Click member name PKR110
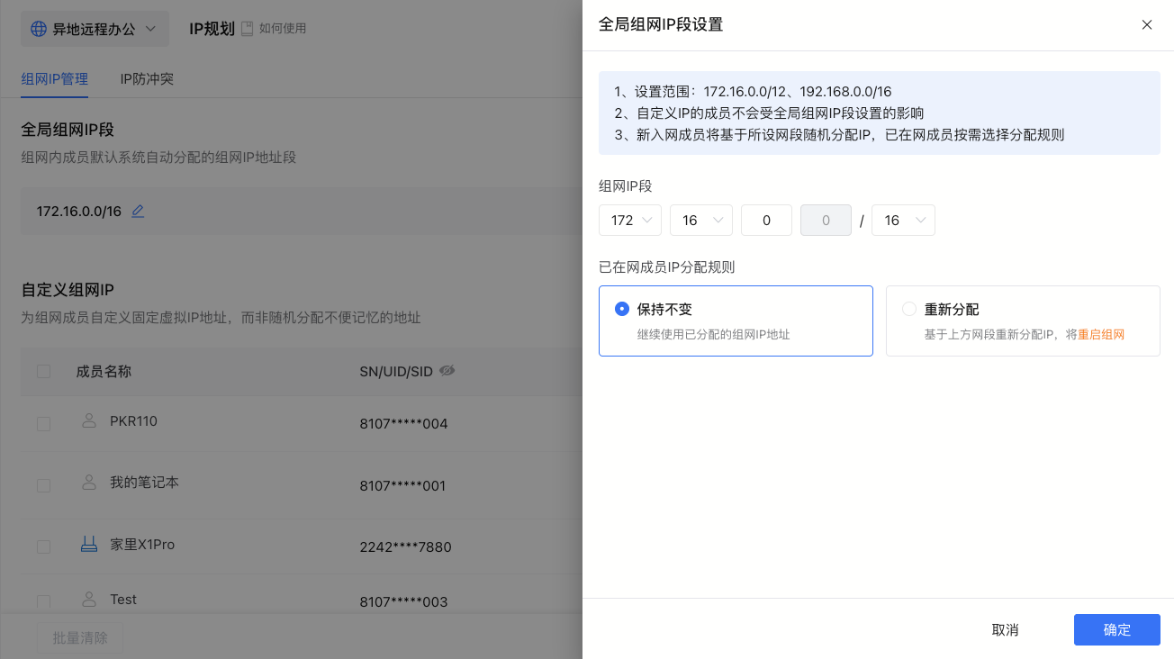Viewport: 1174px width, 659px height. pos(133,421)
